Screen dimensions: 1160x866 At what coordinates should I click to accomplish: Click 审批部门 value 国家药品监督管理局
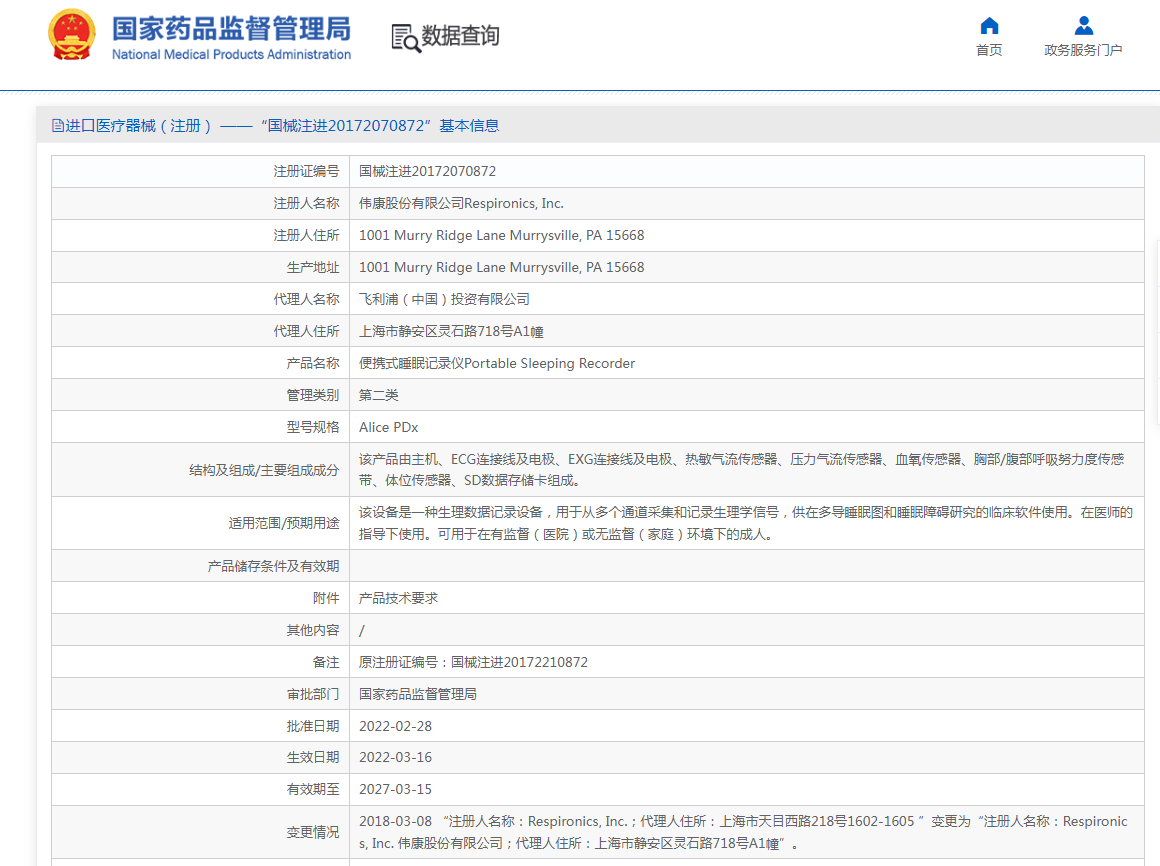(418, 694)
